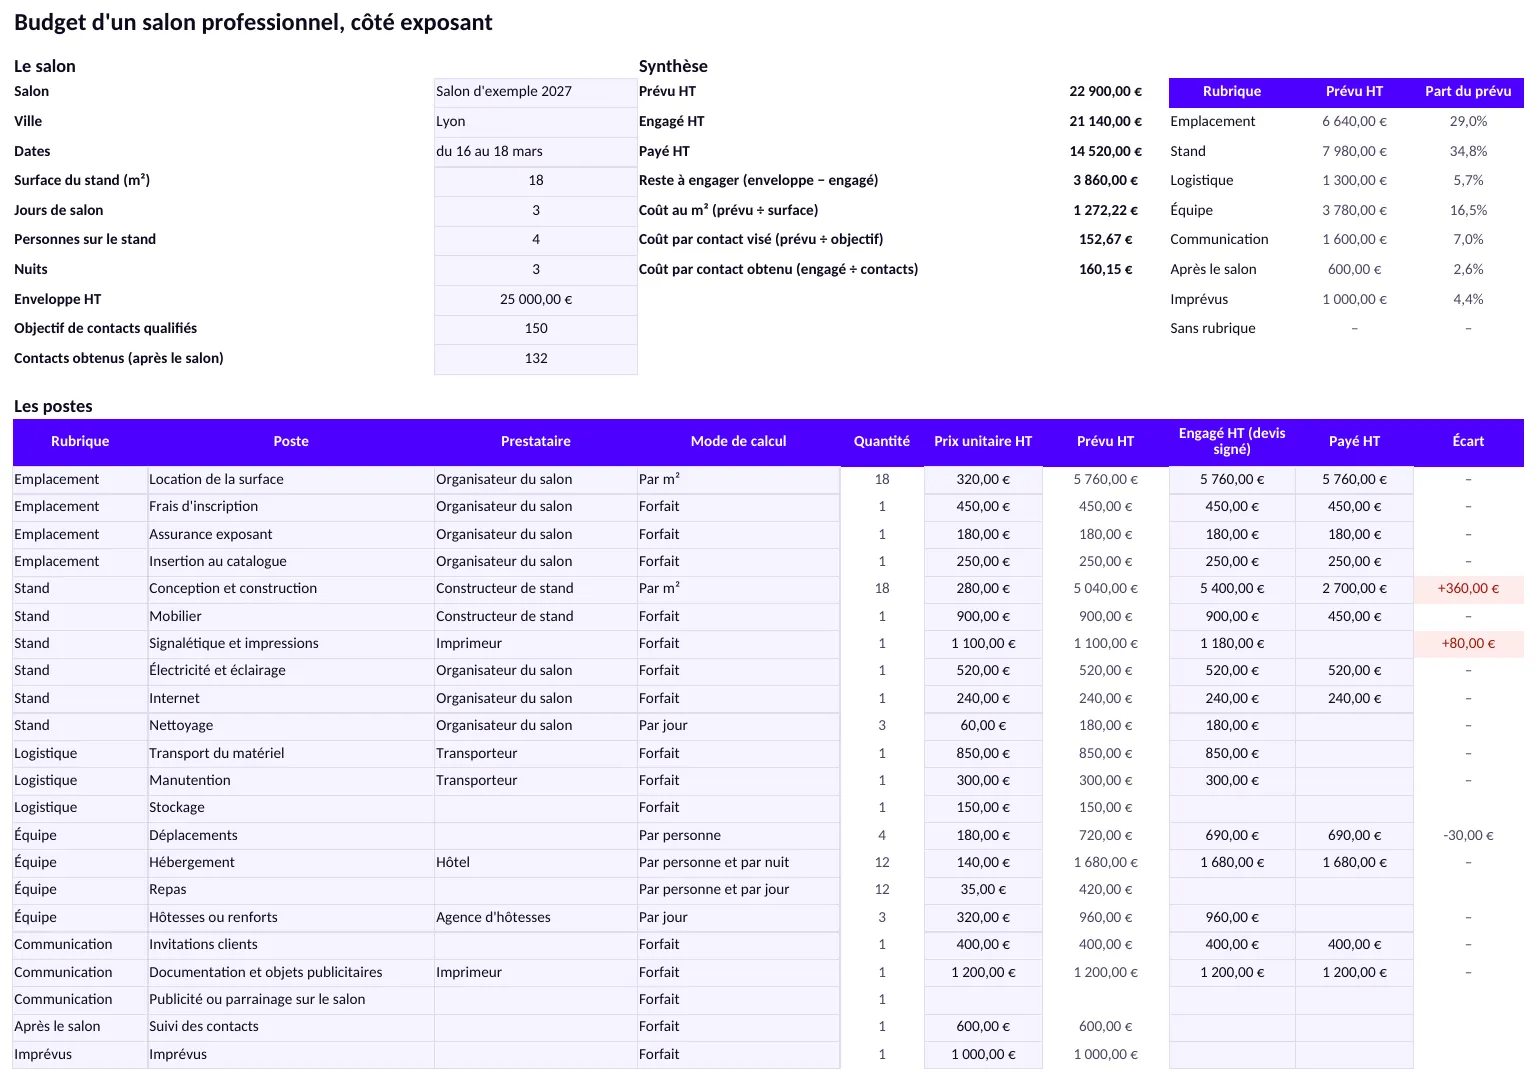This screenshot has height=1081, width=1536.
Task: Click the "Poste" column header
Action: point(291,442)
